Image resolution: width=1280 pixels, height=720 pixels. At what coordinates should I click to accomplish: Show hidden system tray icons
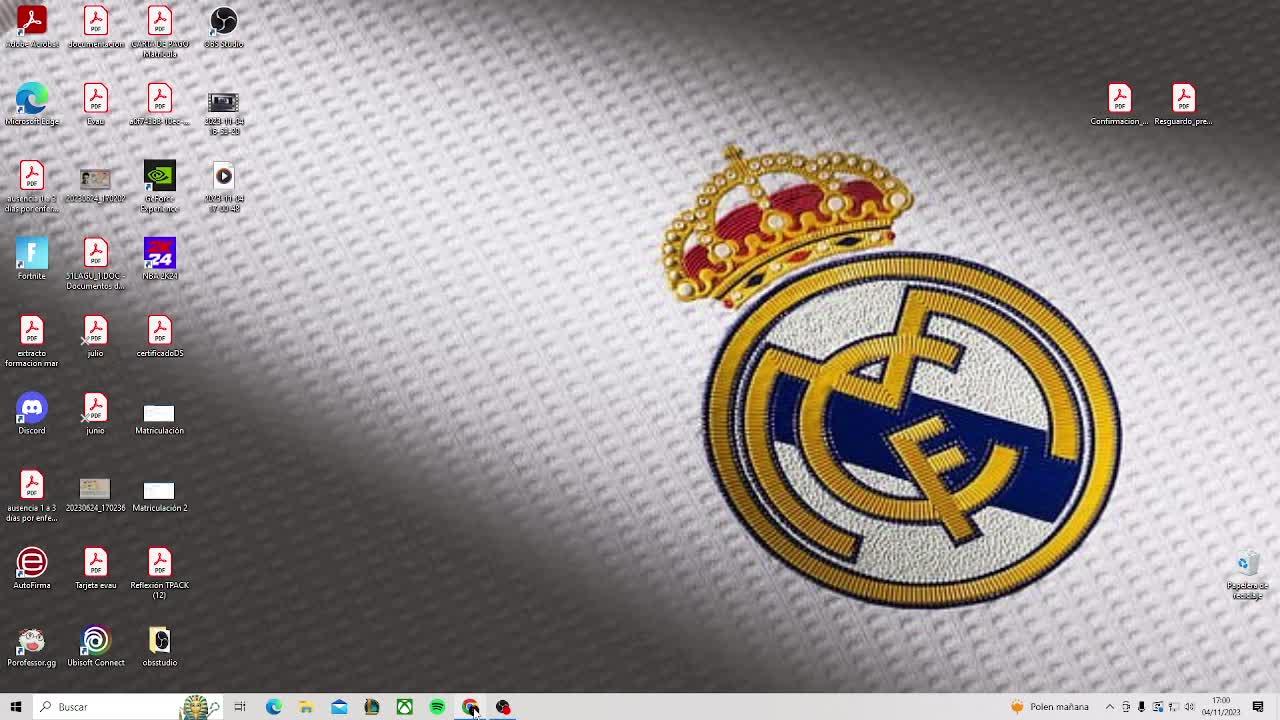pyautogui.click(x=1109, y=707)
